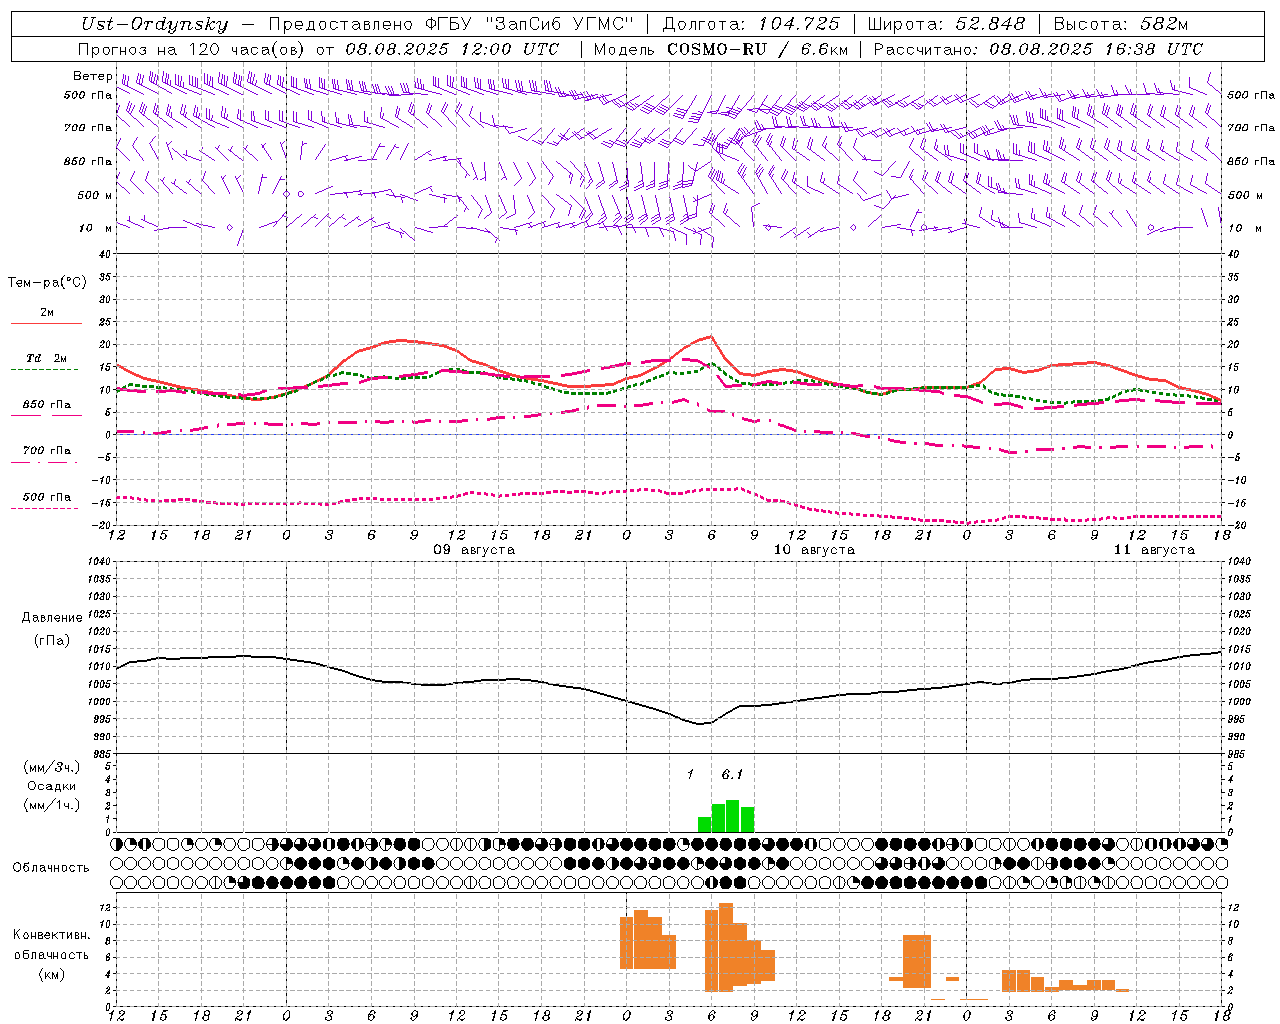The image size is (1280, 1024).
Task: Click the lowest point of the black pressure curve
Action: (701, 723)
